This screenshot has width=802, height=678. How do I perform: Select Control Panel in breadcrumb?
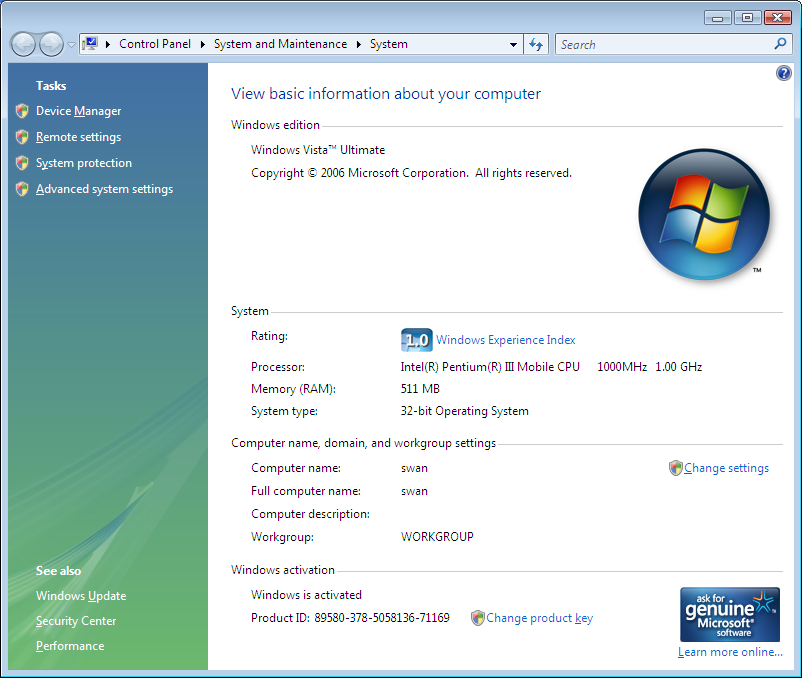155,44
